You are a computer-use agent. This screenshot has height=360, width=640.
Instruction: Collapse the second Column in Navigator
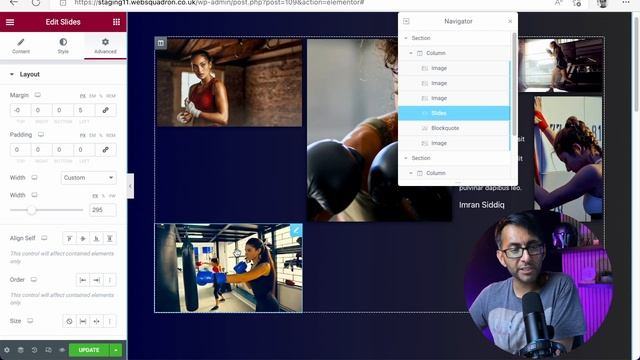pyautogui.click(x=411, y=173)
